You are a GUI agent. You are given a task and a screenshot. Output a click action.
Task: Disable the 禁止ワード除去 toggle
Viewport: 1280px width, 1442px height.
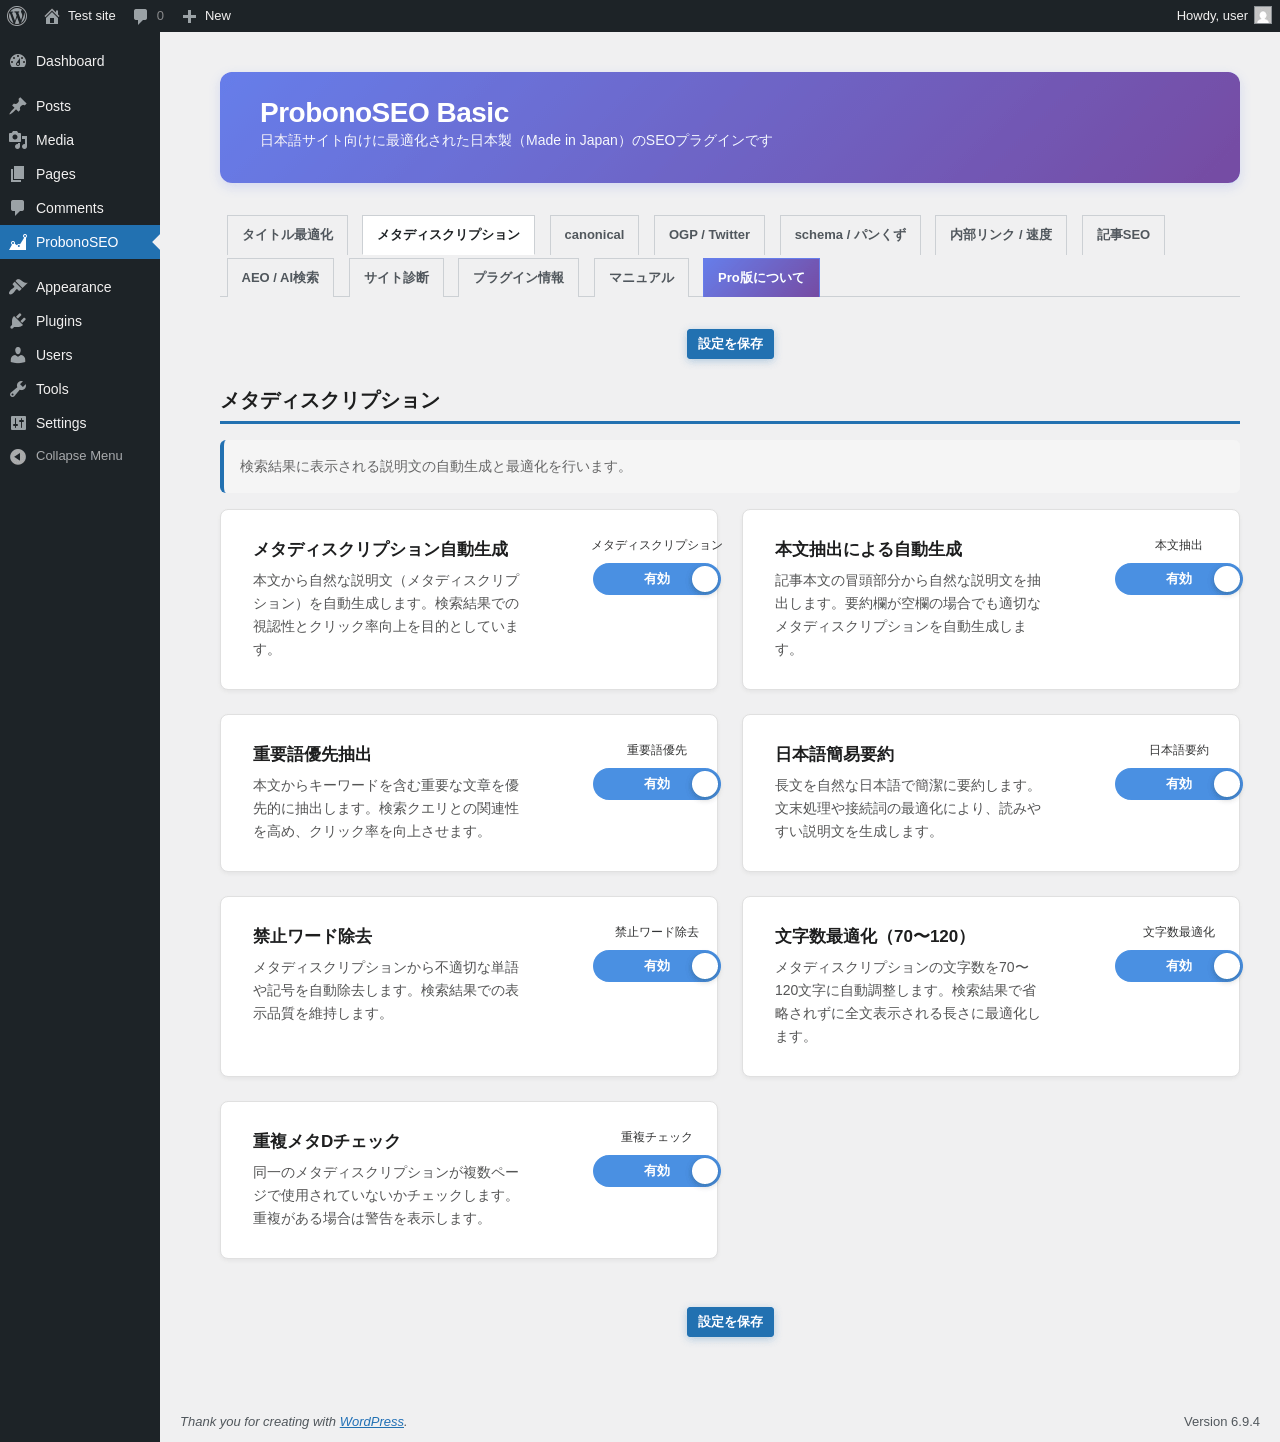pos(657,966)
